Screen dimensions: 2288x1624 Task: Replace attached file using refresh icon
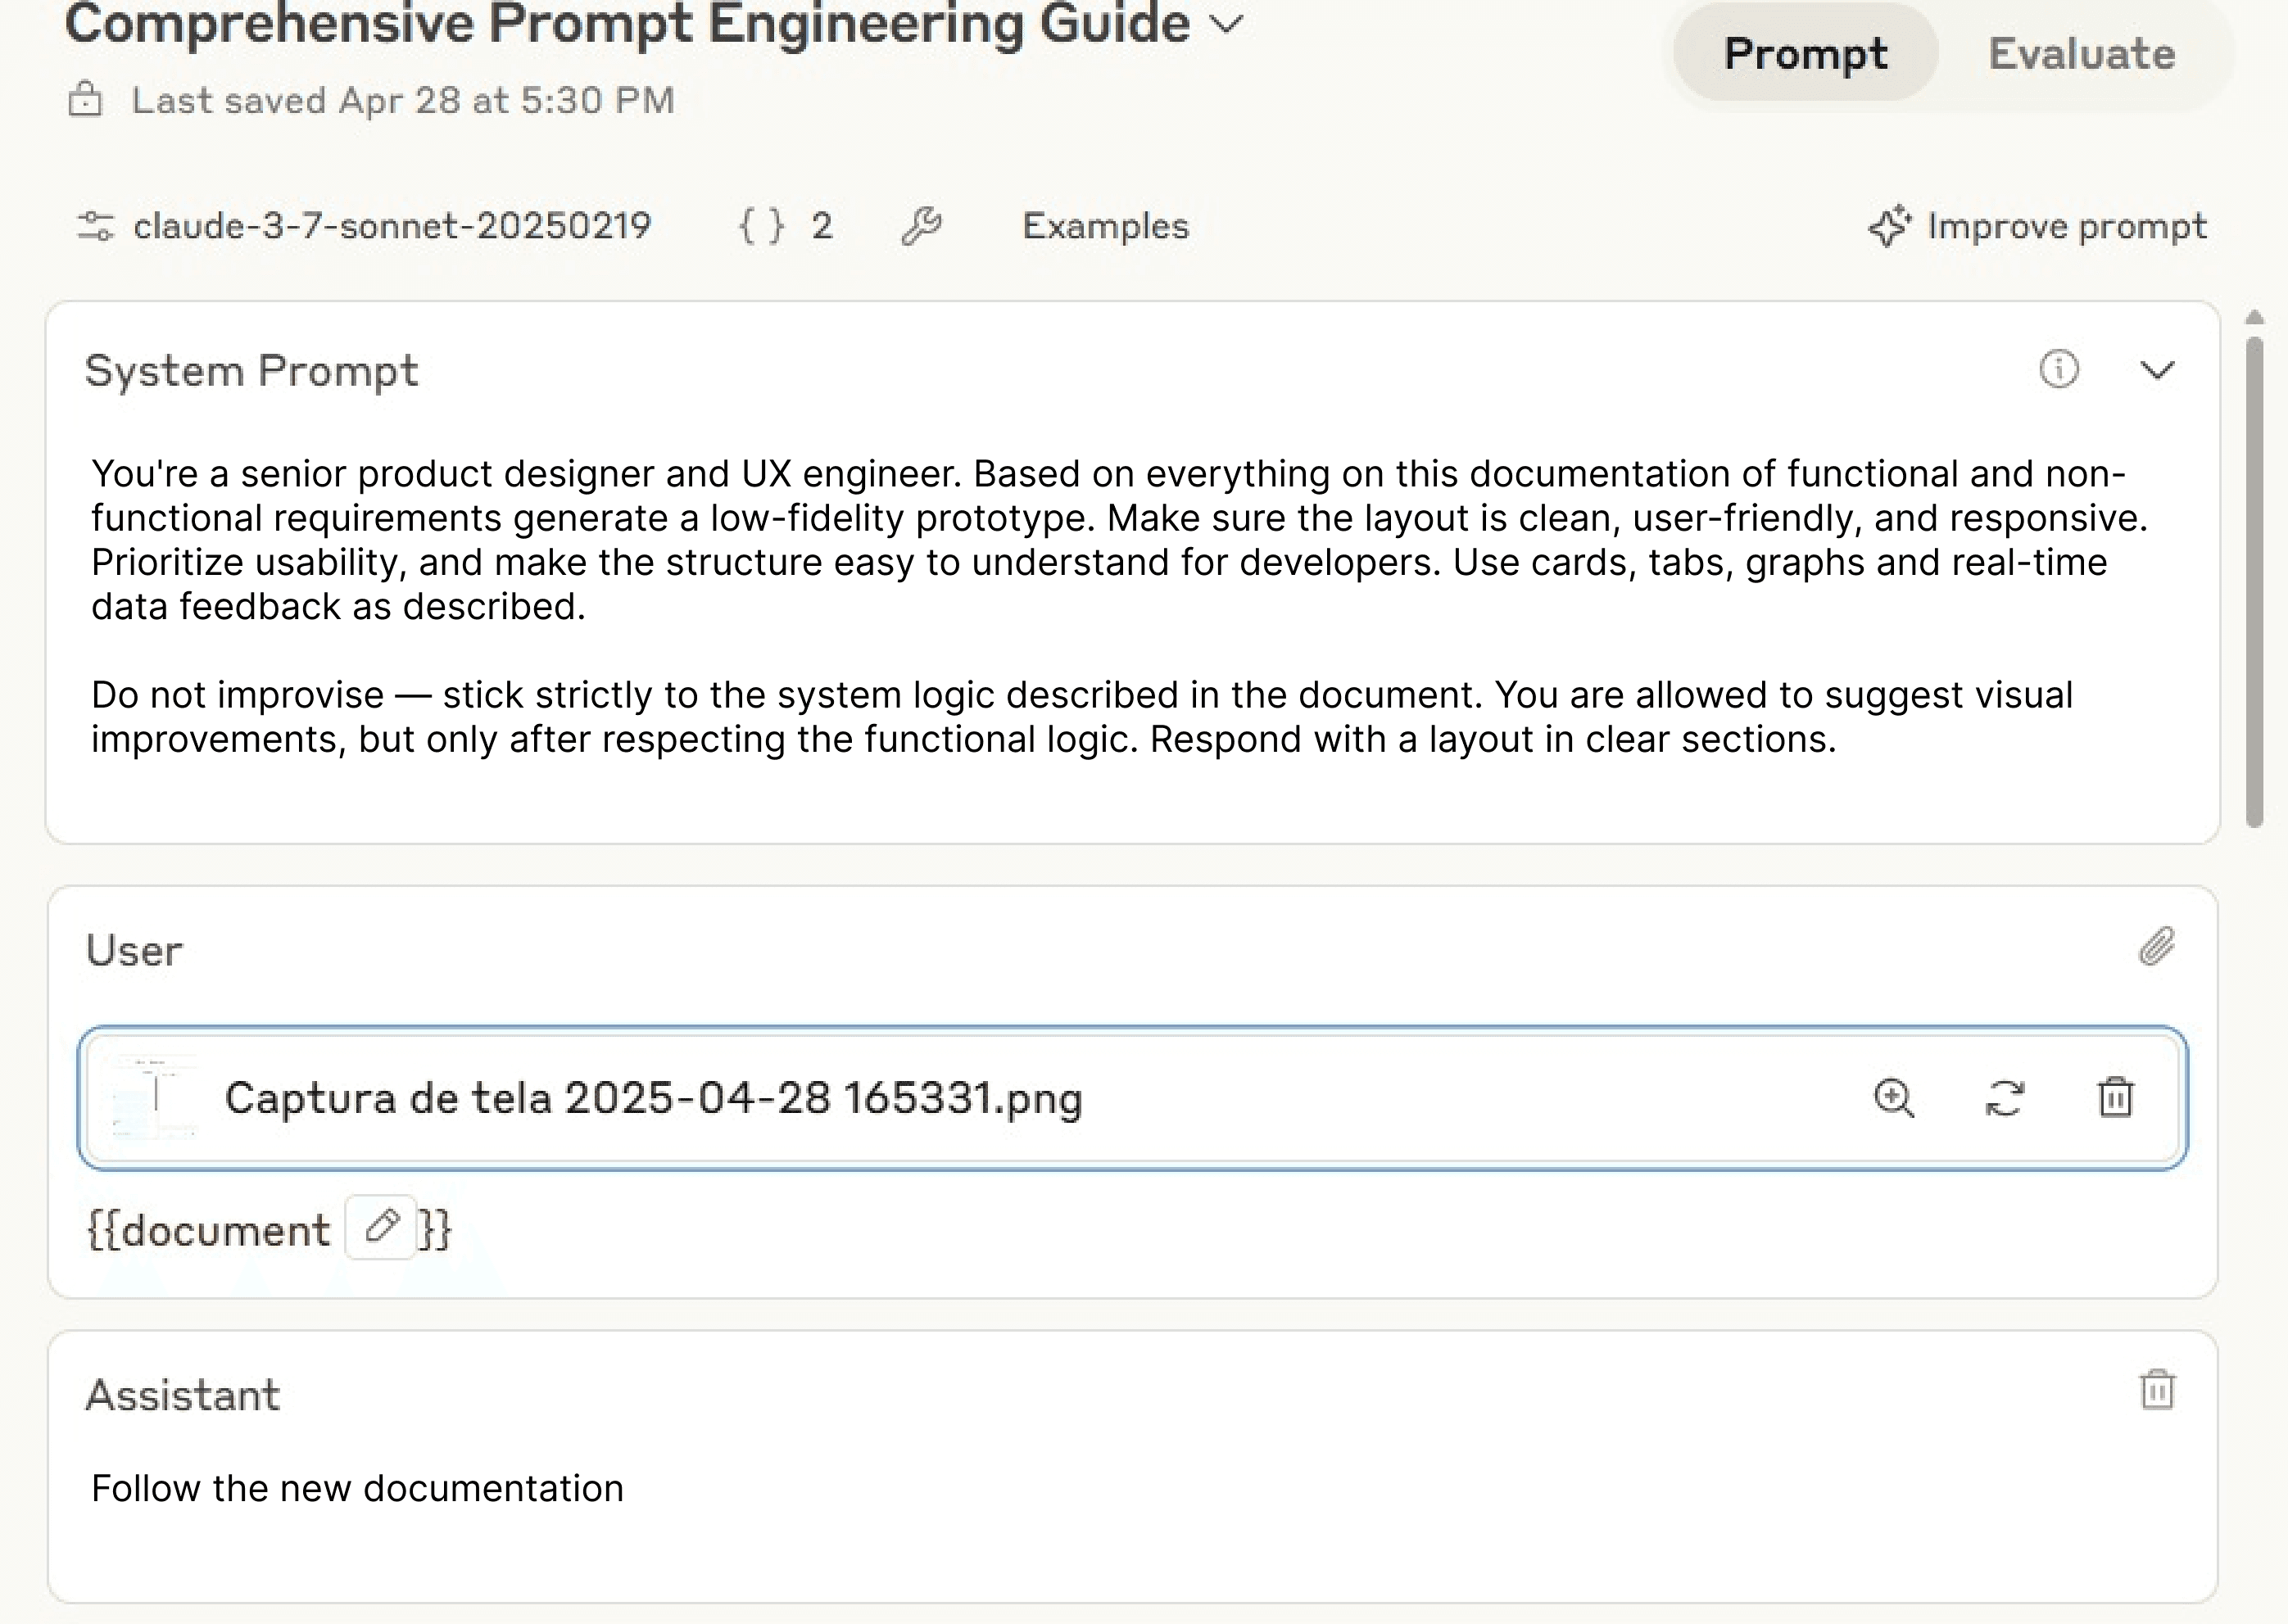[2004, 1098]
